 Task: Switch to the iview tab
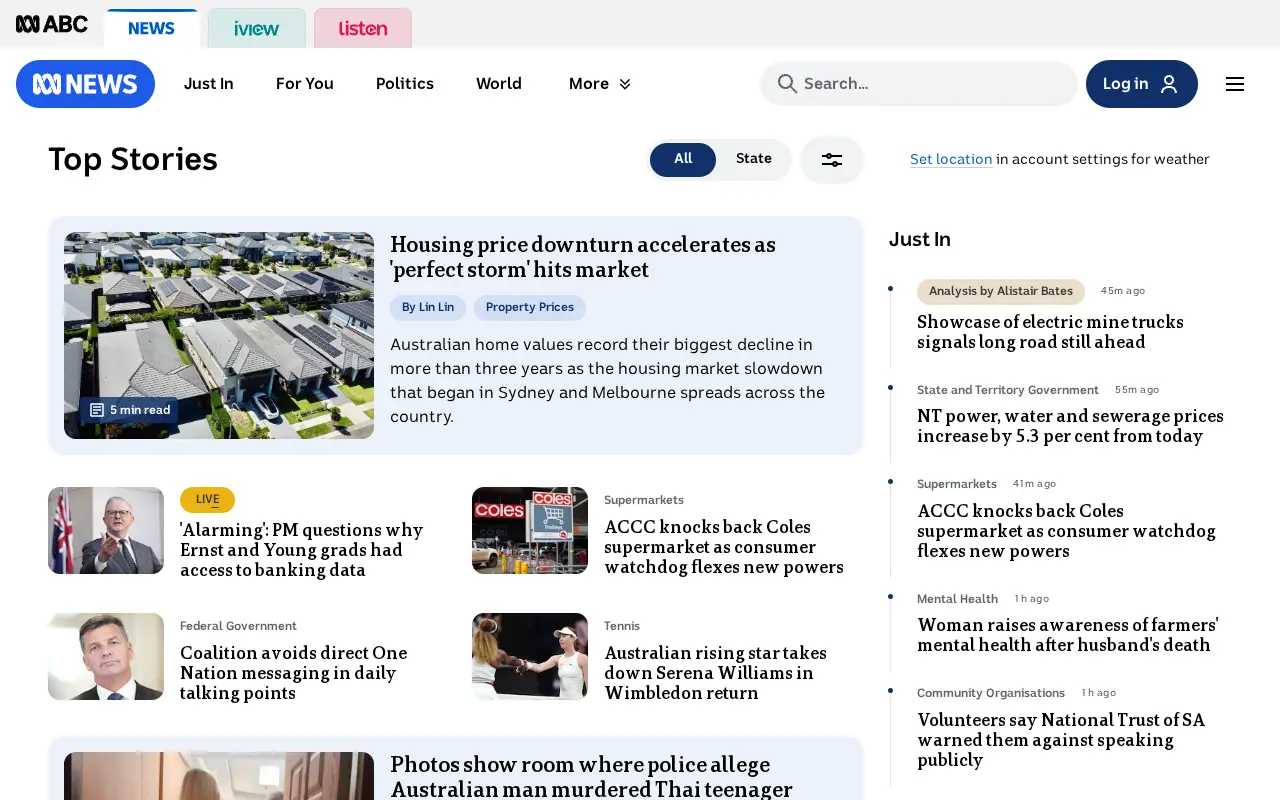point(257,28)
